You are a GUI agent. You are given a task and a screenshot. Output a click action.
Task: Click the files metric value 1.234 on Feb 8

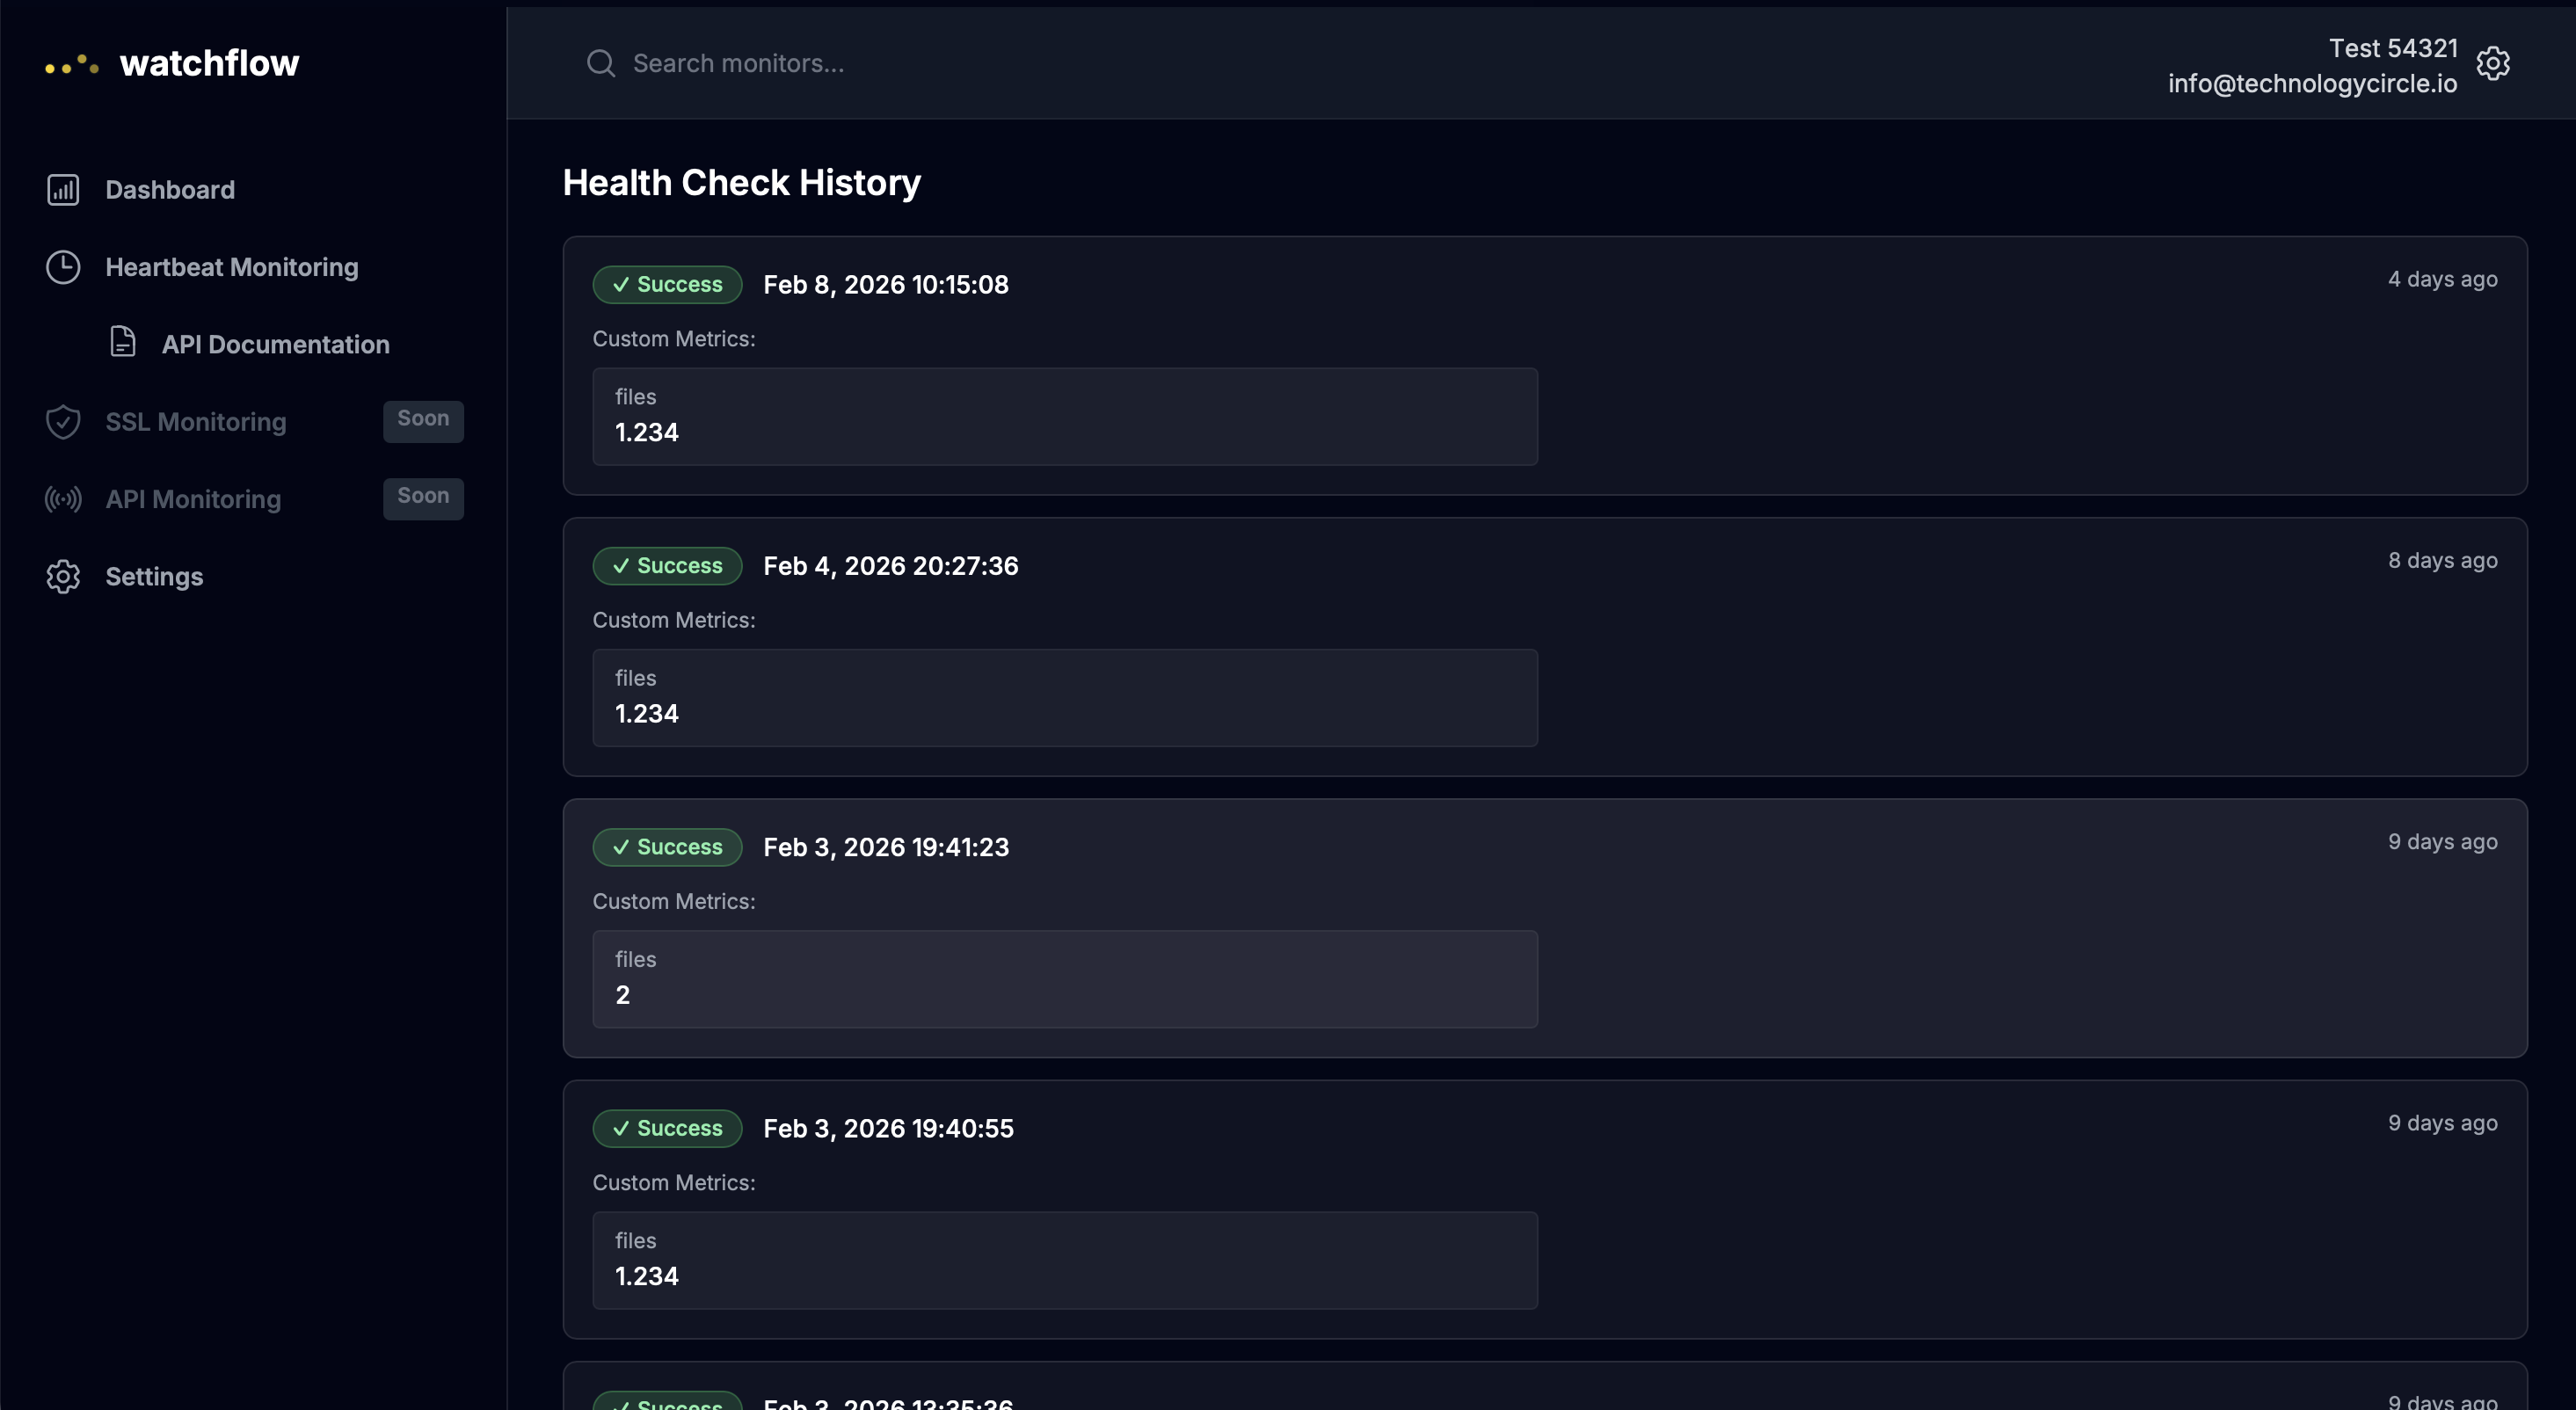click(646, 432)
